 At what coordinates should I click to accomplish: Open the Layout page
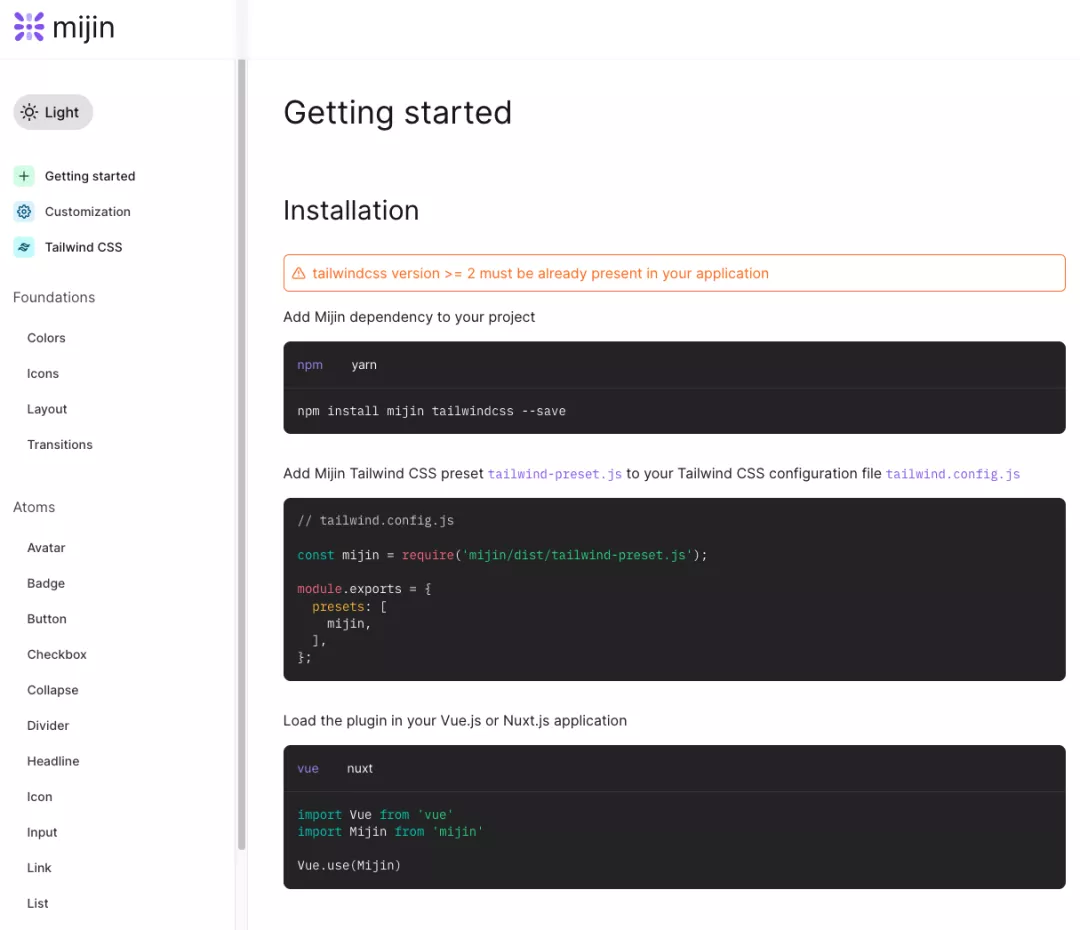(x=47, y=409)
